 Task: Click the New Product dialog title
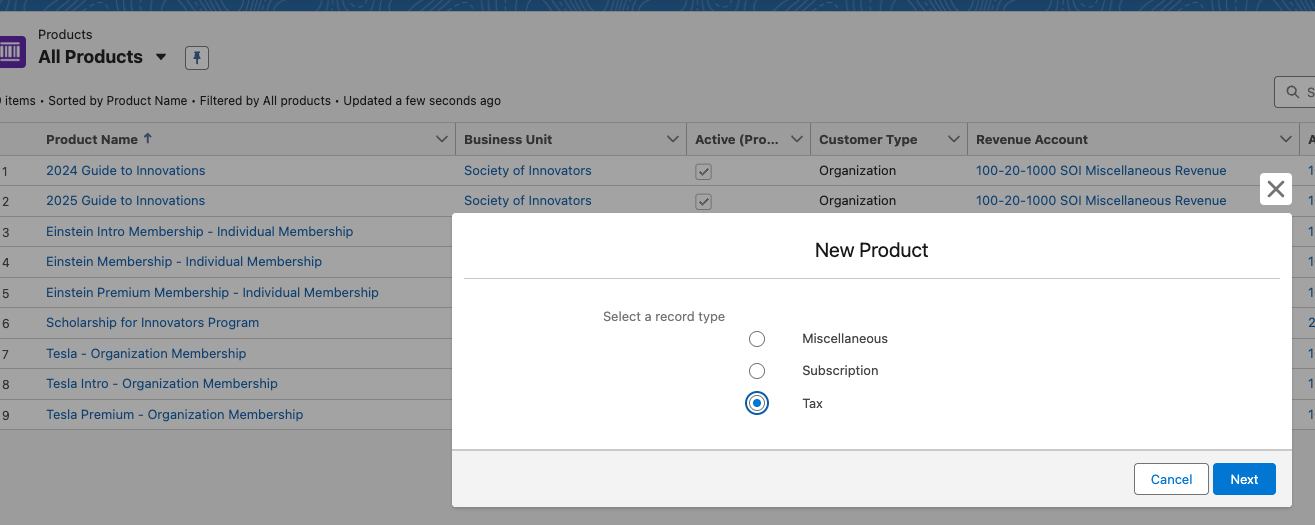872,250
